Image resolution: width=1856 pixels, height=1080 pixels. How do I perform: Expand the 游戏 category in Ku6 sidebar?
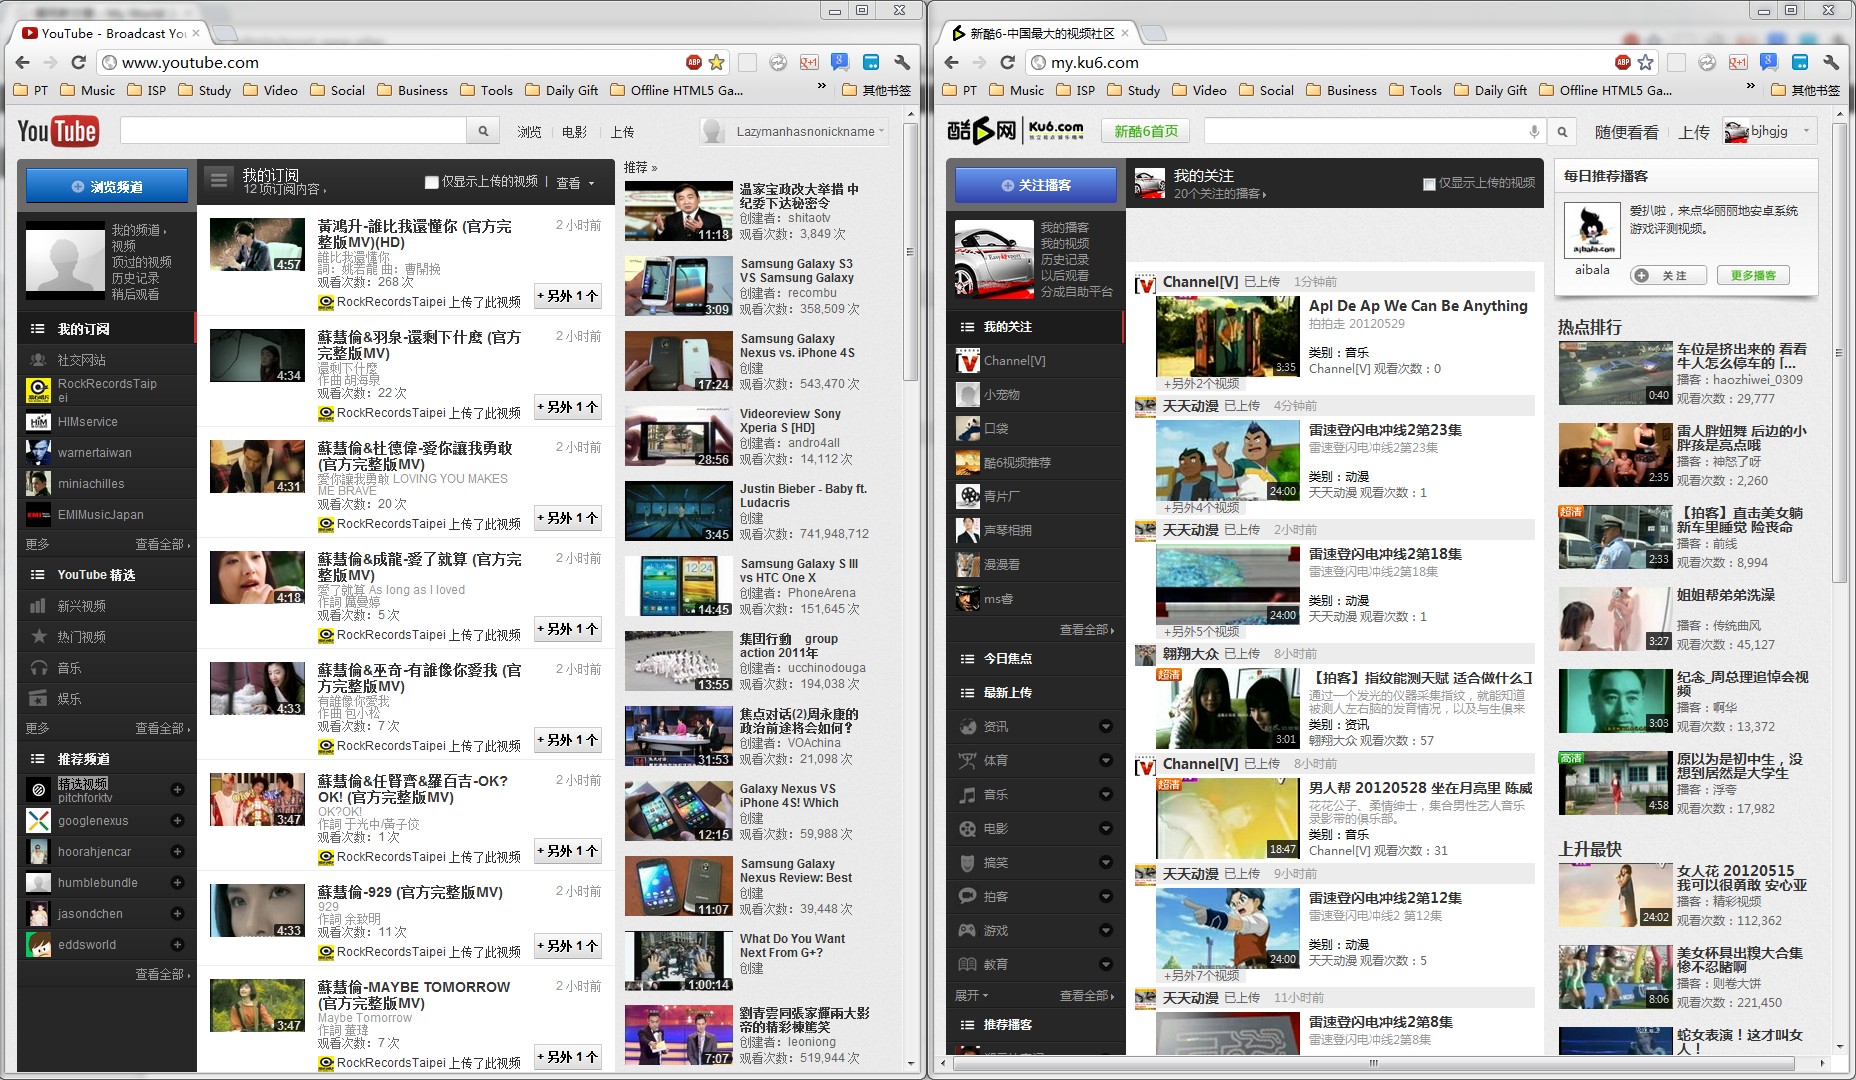(x=1106, y=930)
